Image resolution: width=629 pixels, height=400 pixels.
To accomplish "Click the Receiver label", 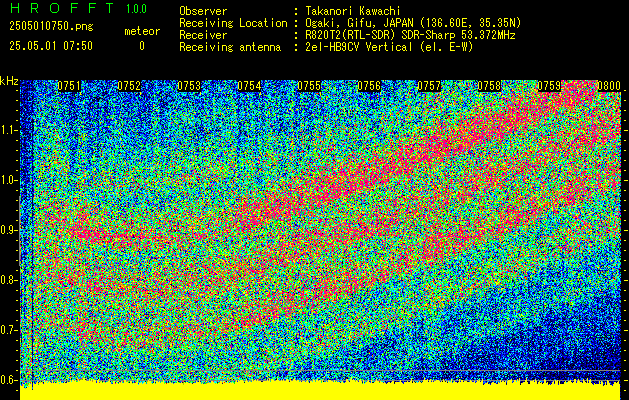I will (203, 35).
